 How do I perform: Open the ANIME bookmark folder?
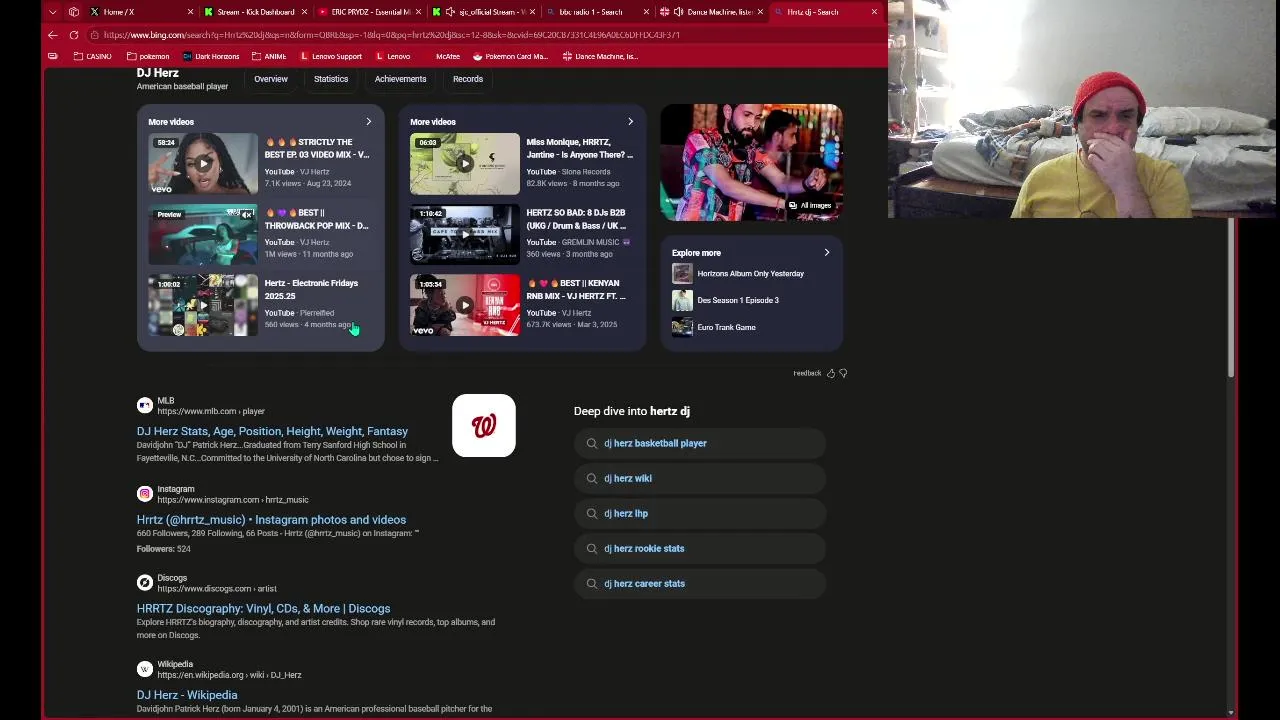[x=269, y=56]
